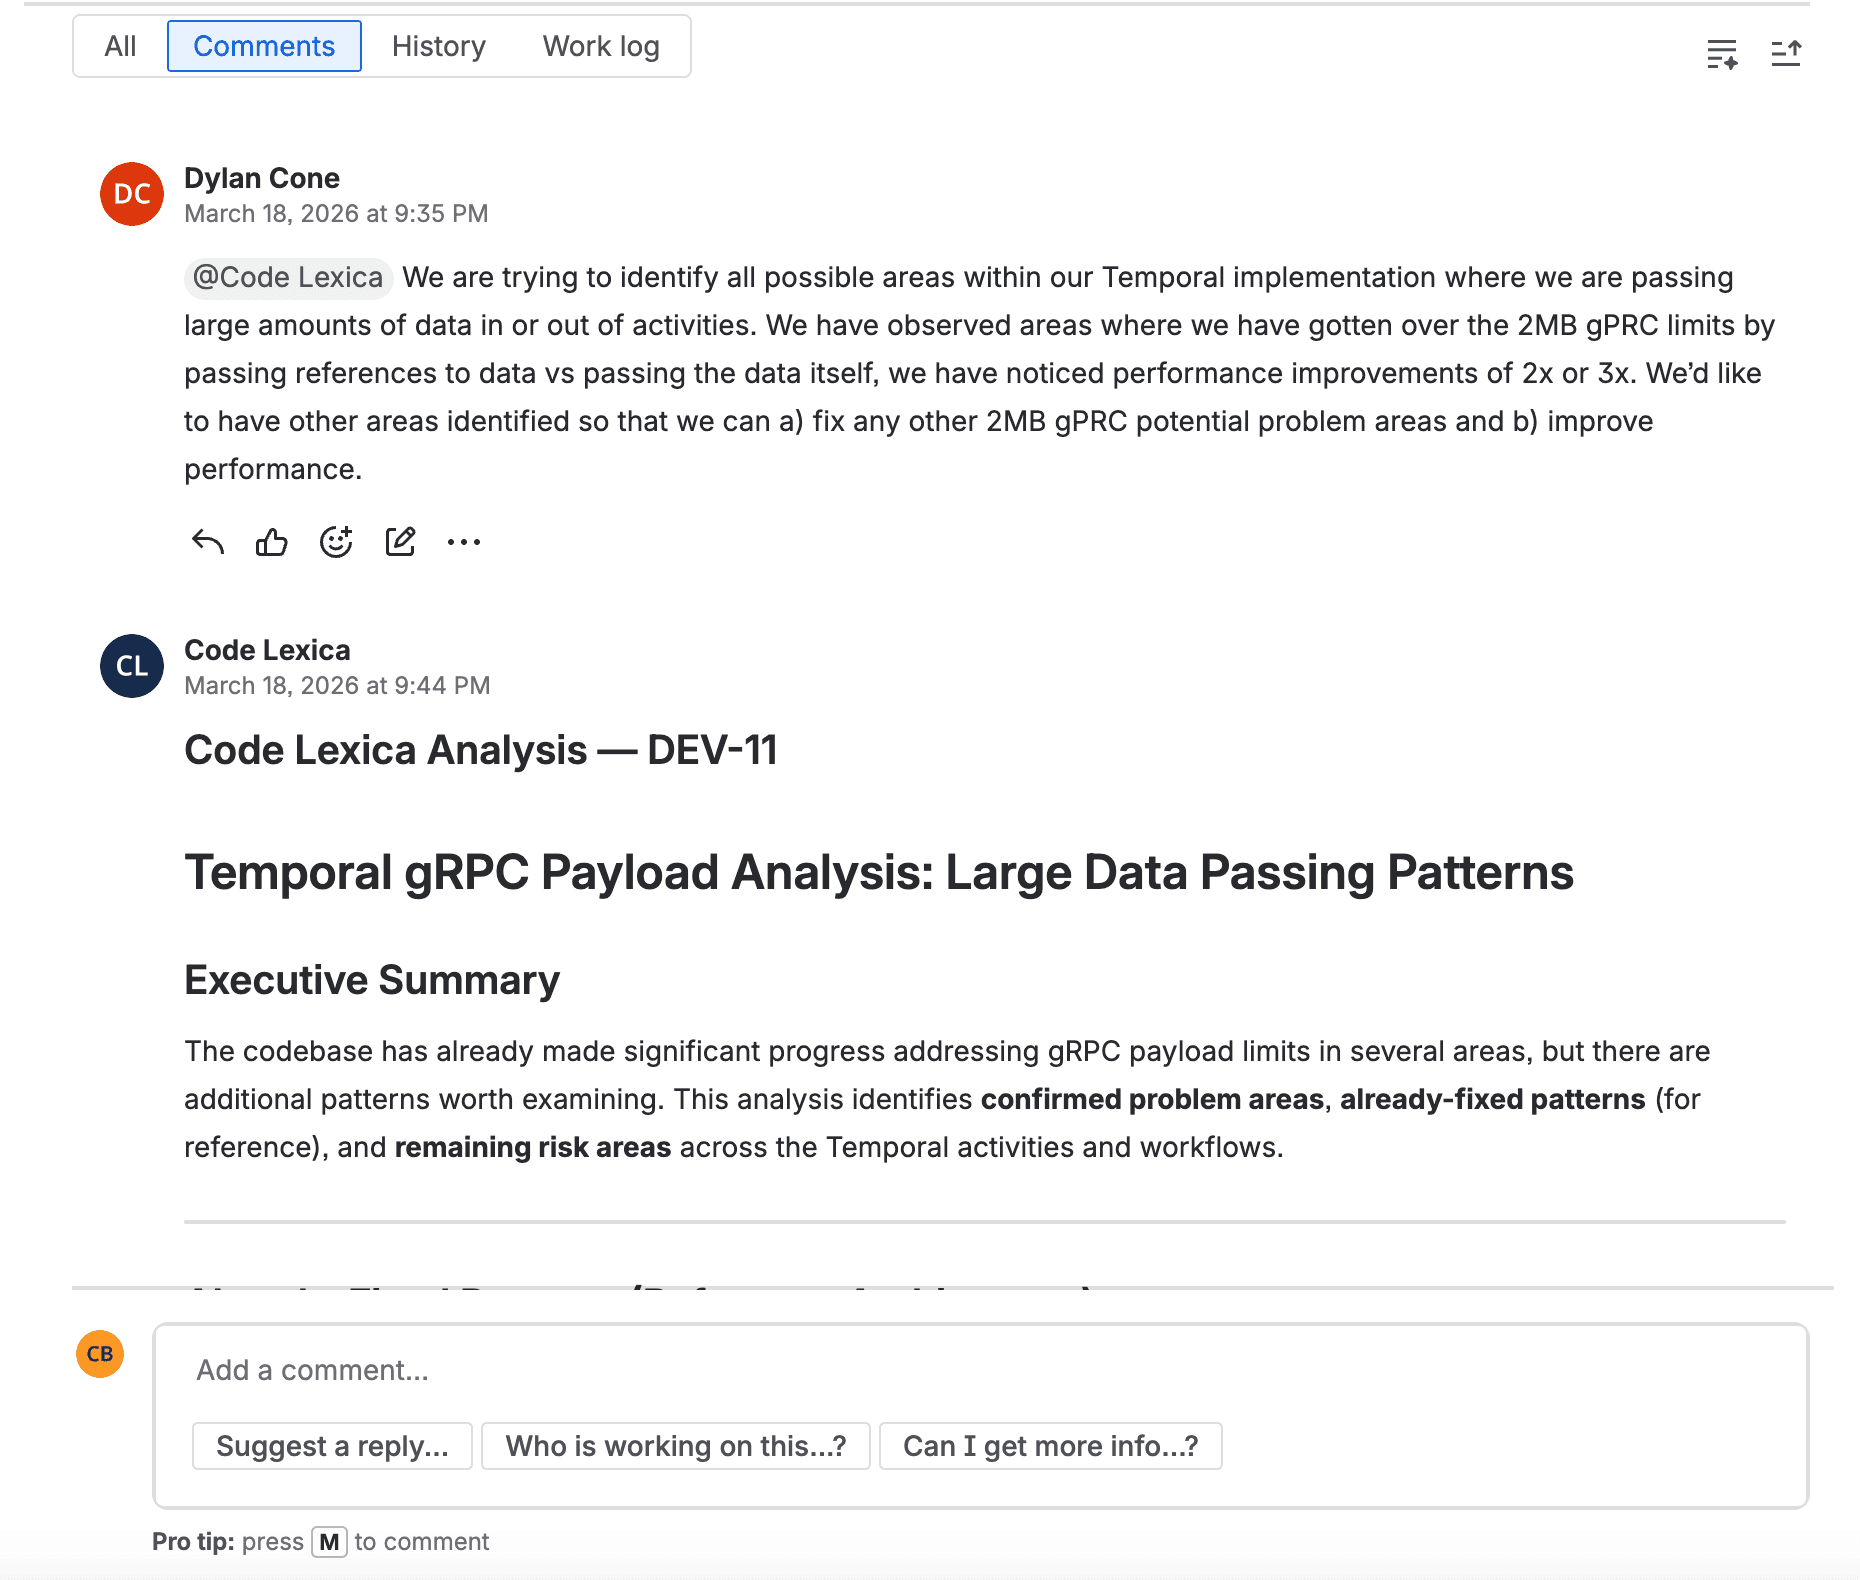Edit Dylan Cone's comment

tap(400, 541)
